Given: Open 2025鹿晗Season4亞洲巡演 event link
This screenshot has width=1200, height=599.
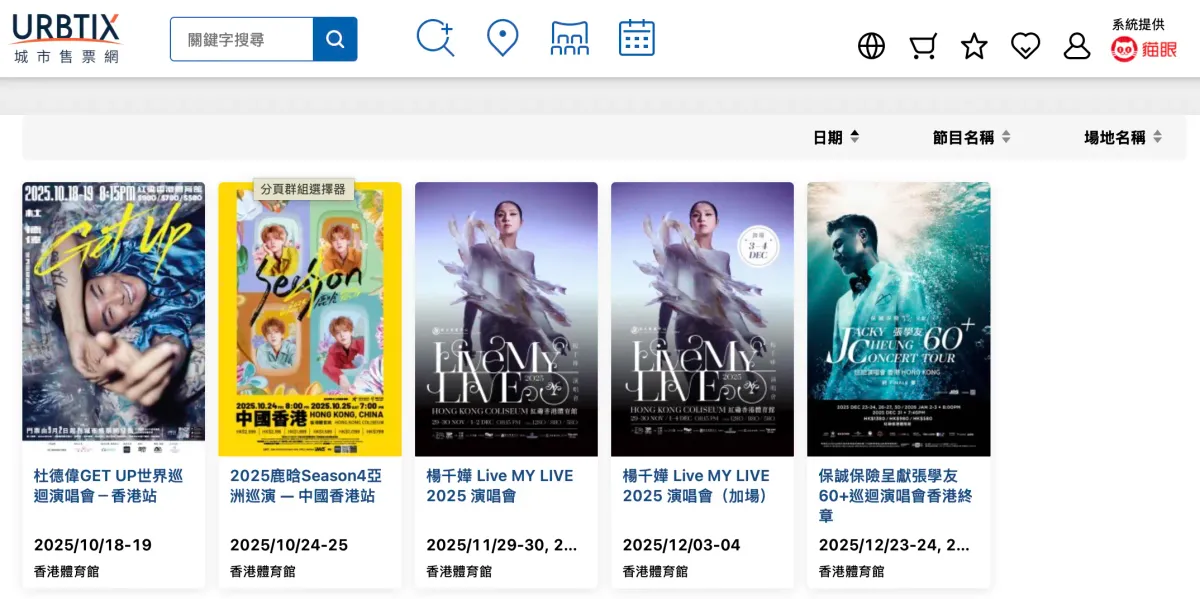Looking at the screenshot, I should click(305, 486).
